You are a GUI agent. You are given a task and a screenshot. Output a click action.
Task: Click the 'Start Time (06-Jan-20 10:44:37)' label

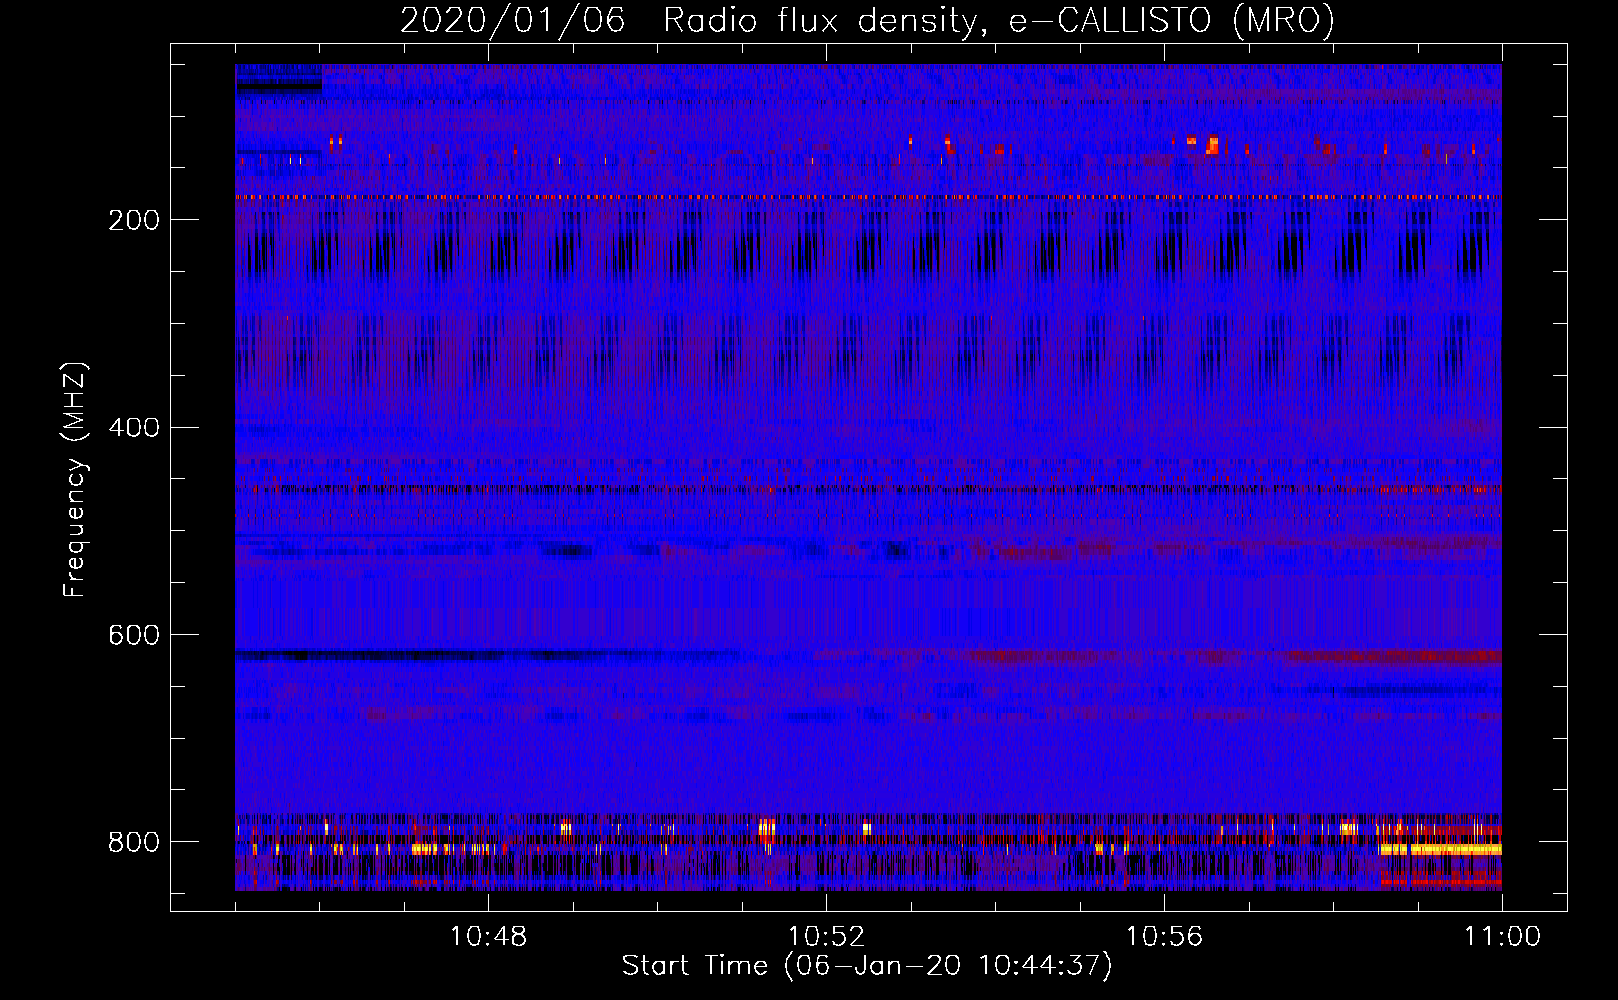[867, 966]
